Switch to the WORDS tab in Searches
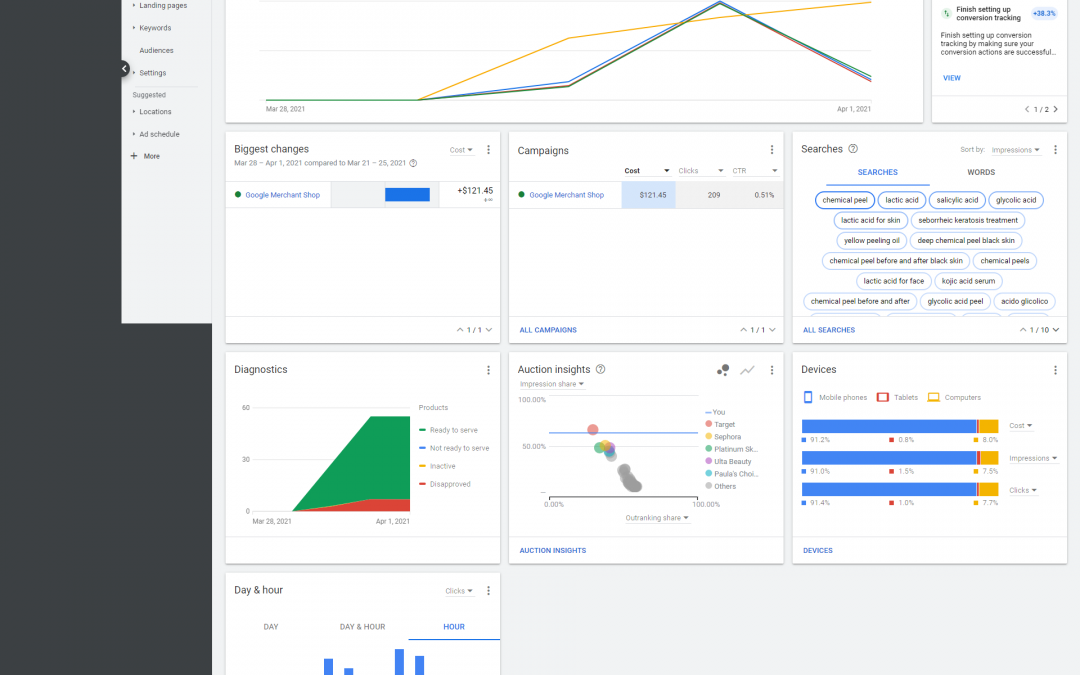Viewport: 1080px width, 675px height. (981, 172)
